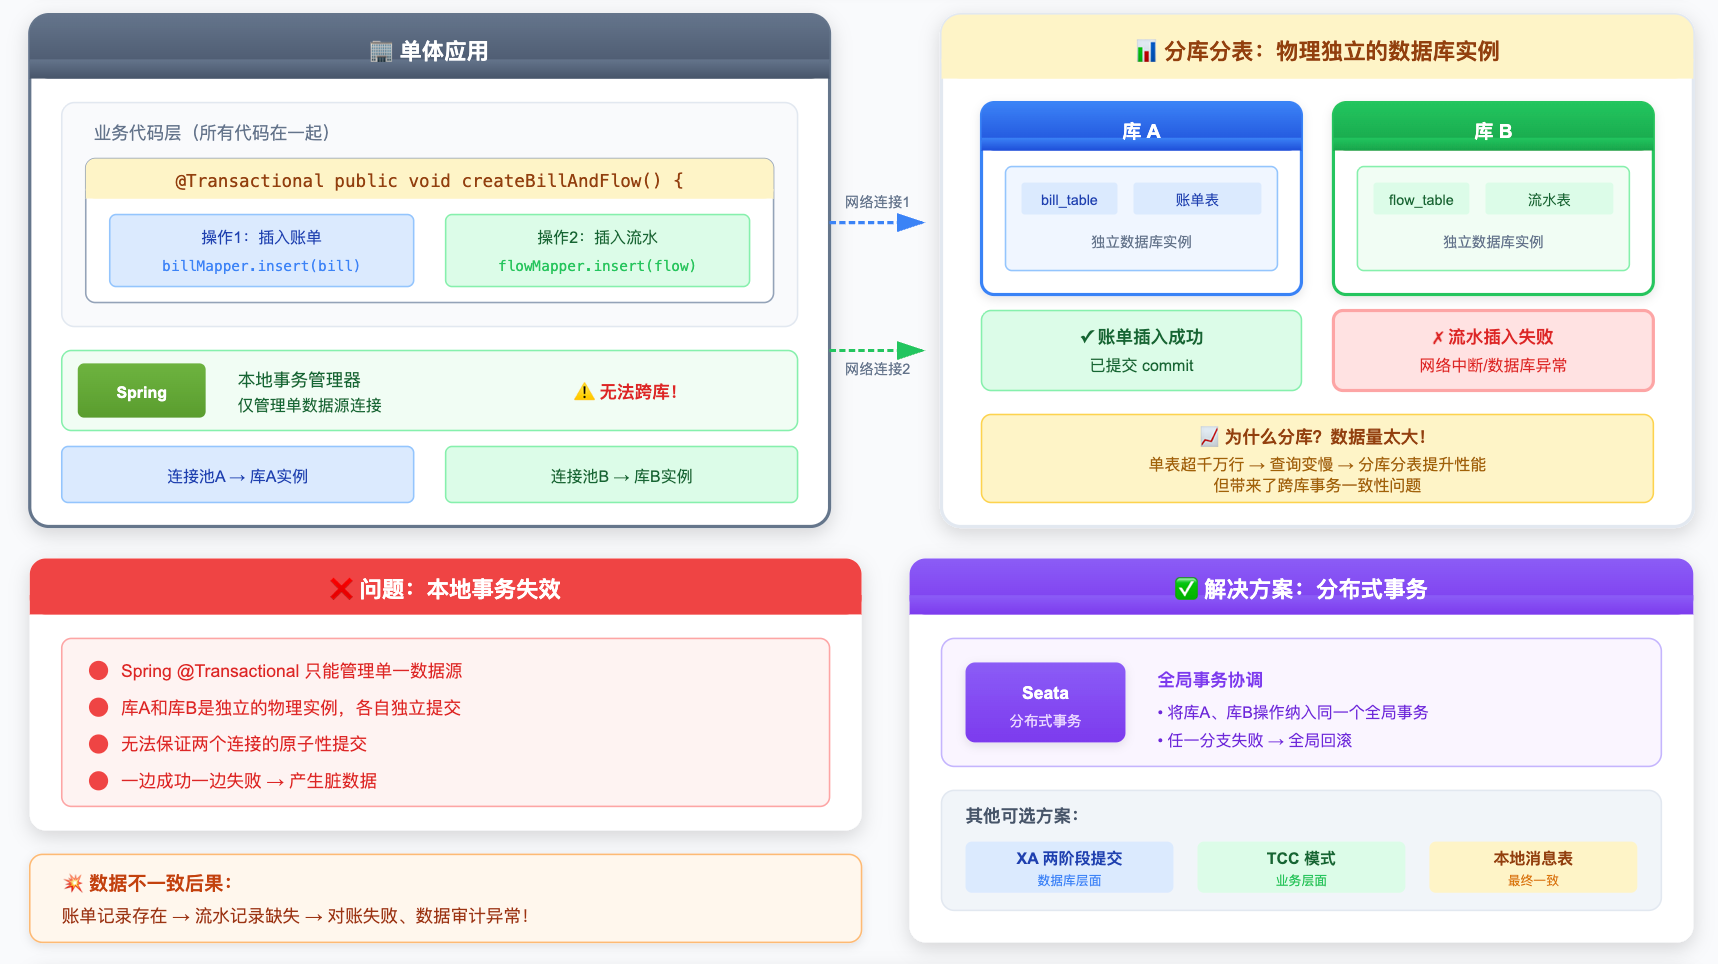Click the purple Seata 分布式事务 badge
The width and height of the screenshot is (1718, 964).
(x=1045, y=703)
